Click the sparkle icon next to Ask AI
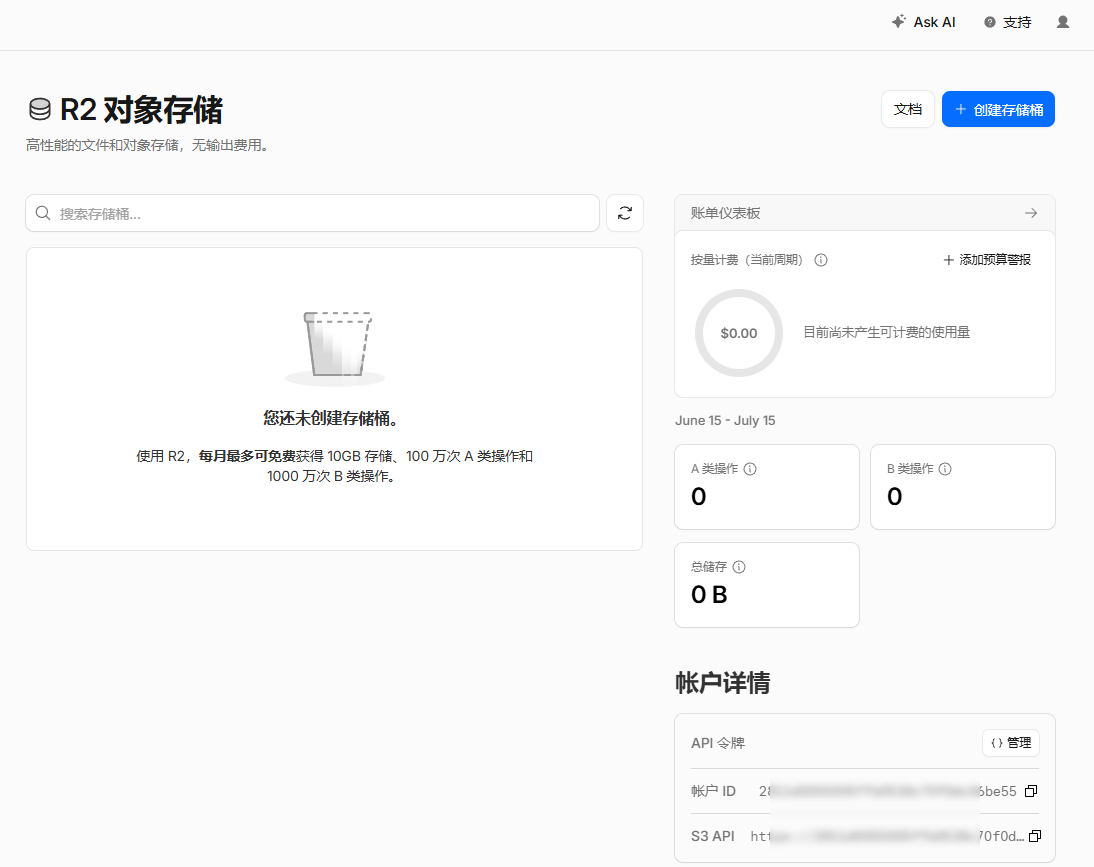Image resolution: width=1094 pixels, height=867 pixels. (x=899, y=22)
